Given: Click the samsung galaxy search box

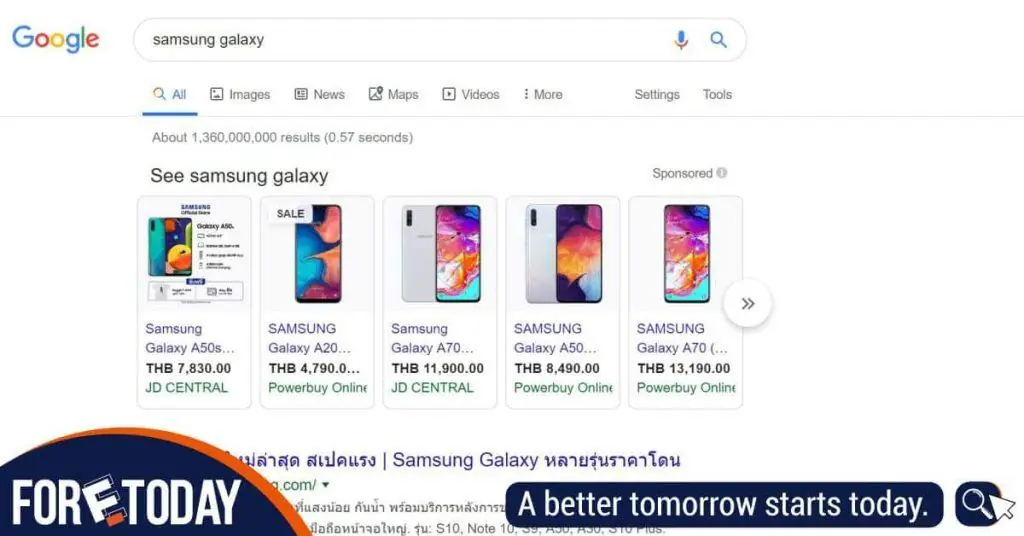Looking at the screenshot, I should point(405,40).
